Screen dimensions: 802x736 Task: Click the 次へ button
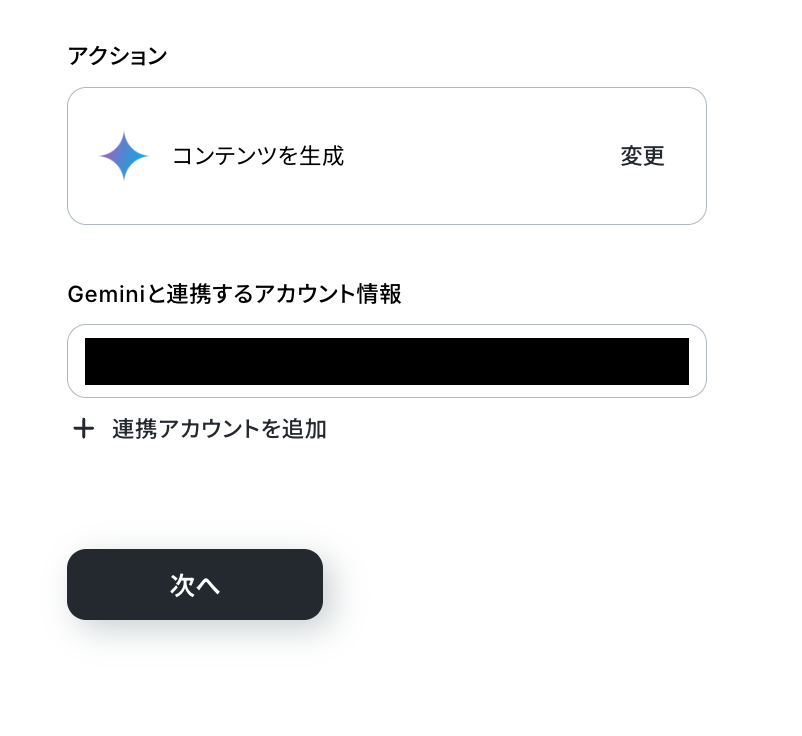[x=195, y=585]
